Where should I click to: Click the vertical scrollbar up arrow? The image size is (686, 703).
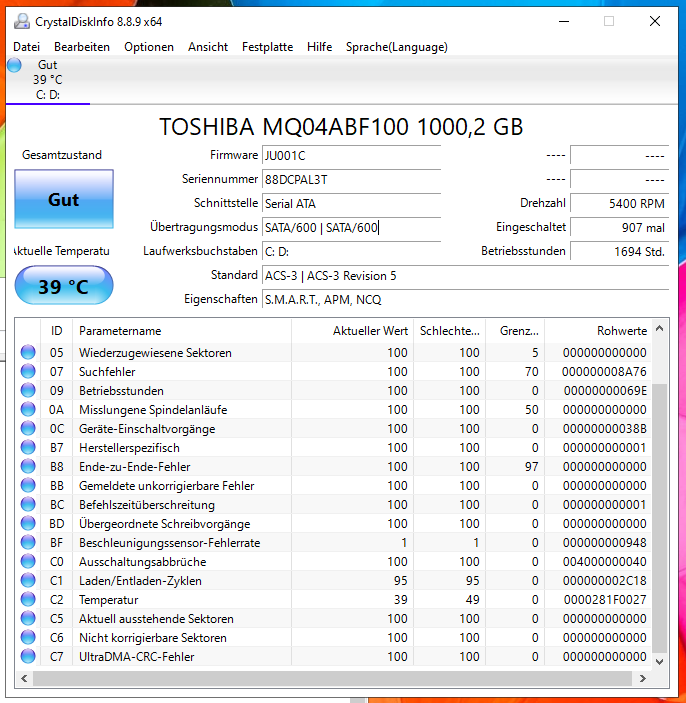(660, 329)
